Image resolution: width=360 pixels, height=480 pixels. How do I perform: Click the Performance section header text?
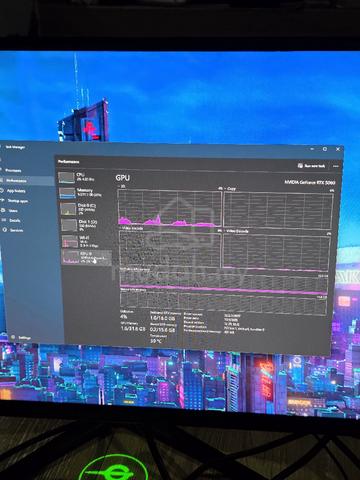pos(69,162)
